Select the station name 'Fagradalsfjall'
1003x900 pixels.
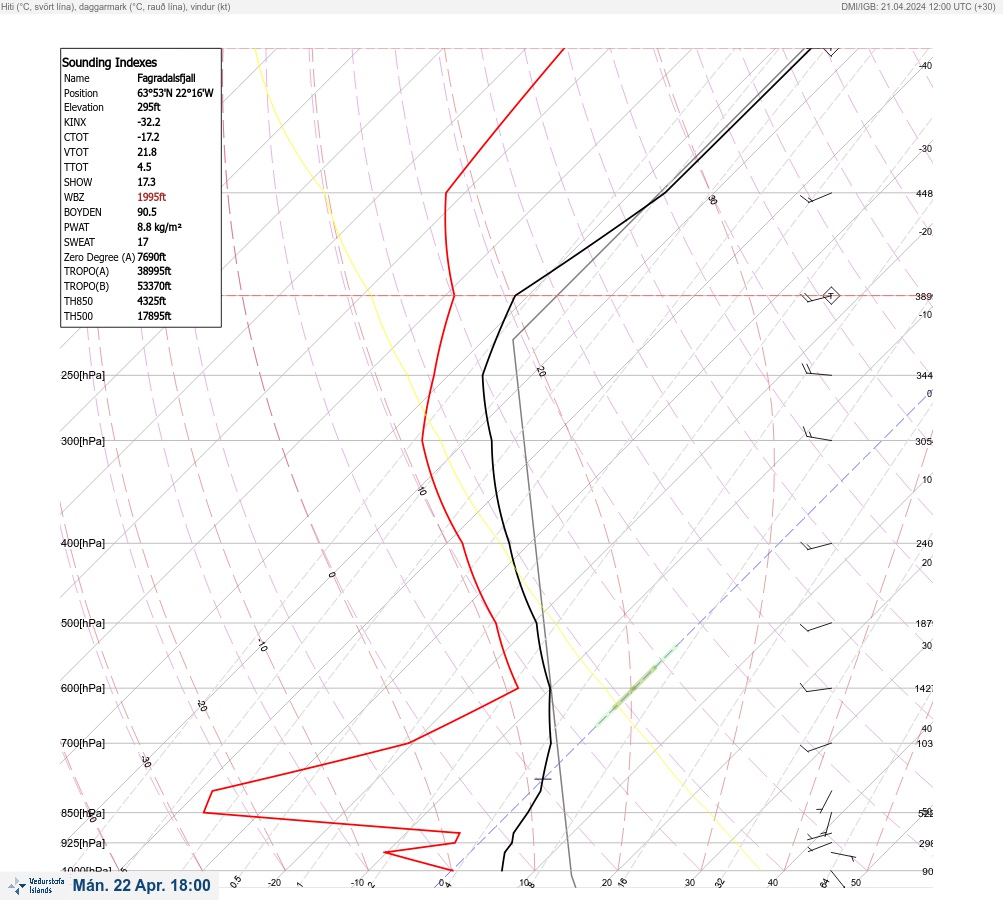[x=166, y=78]
